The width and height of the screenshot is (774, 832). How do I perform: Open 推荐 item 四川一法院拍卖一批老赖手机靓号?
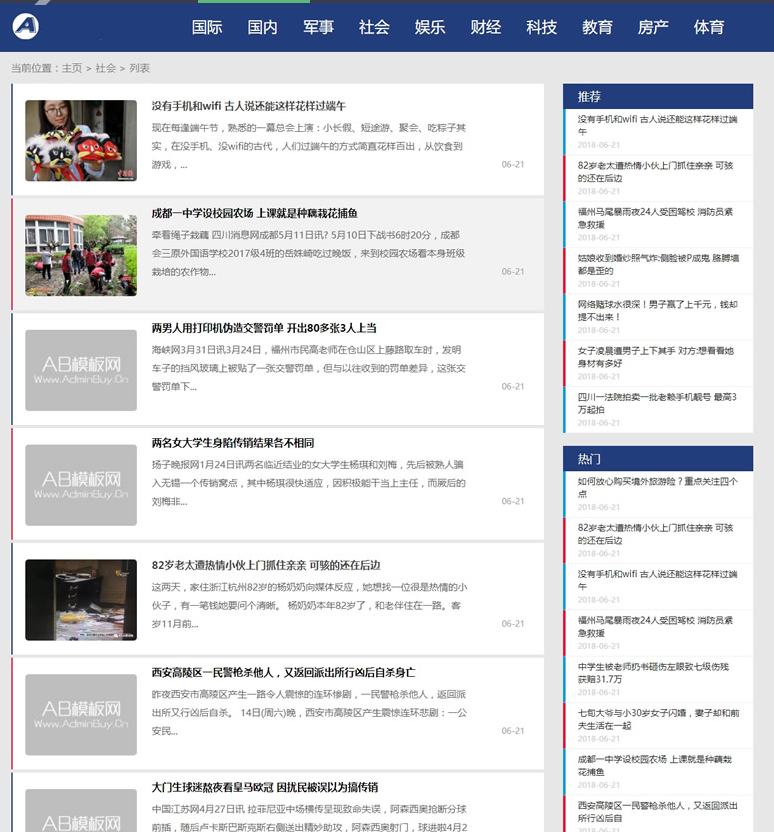[657, 403]
